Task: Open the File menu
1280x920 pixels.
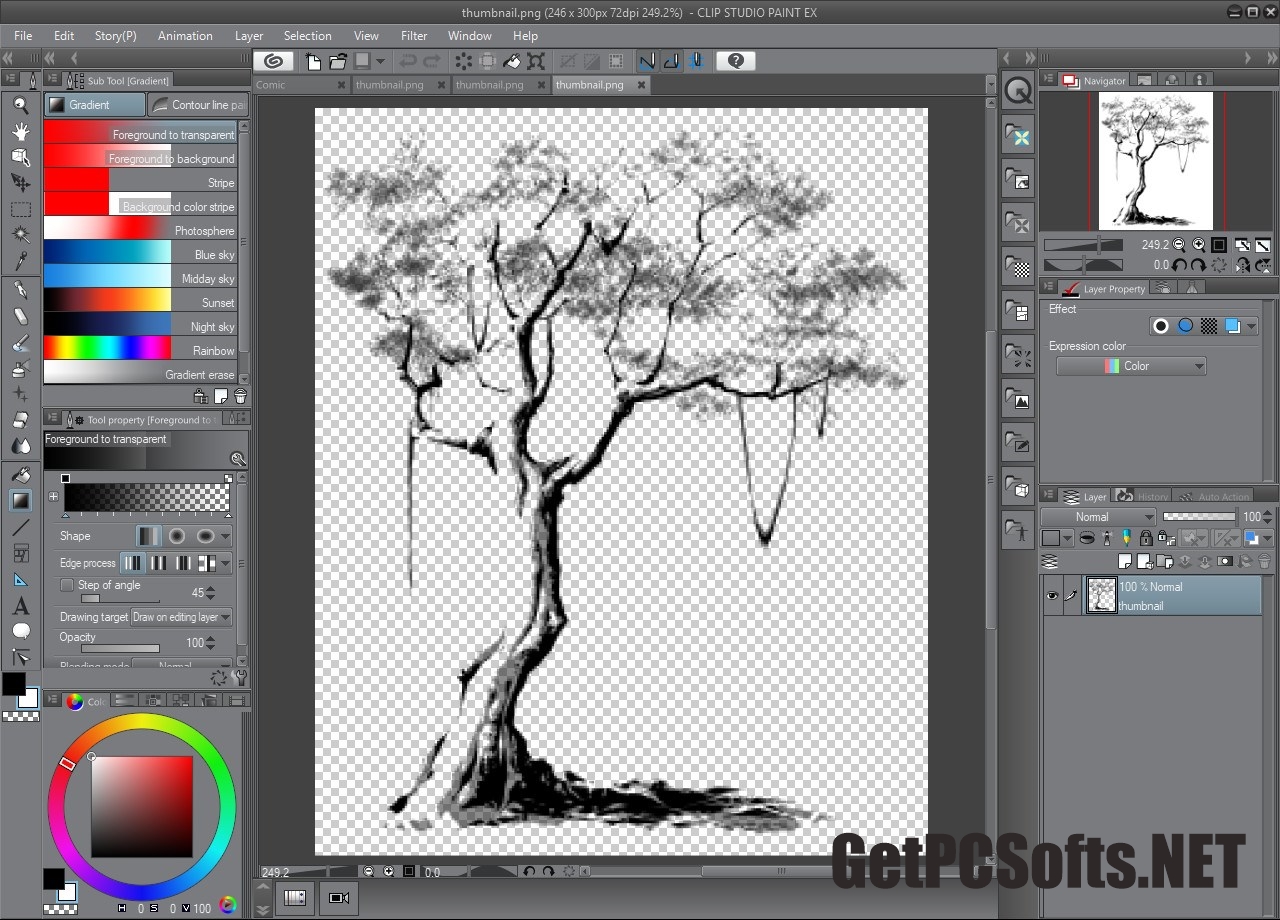Action: tap(23, 35)
